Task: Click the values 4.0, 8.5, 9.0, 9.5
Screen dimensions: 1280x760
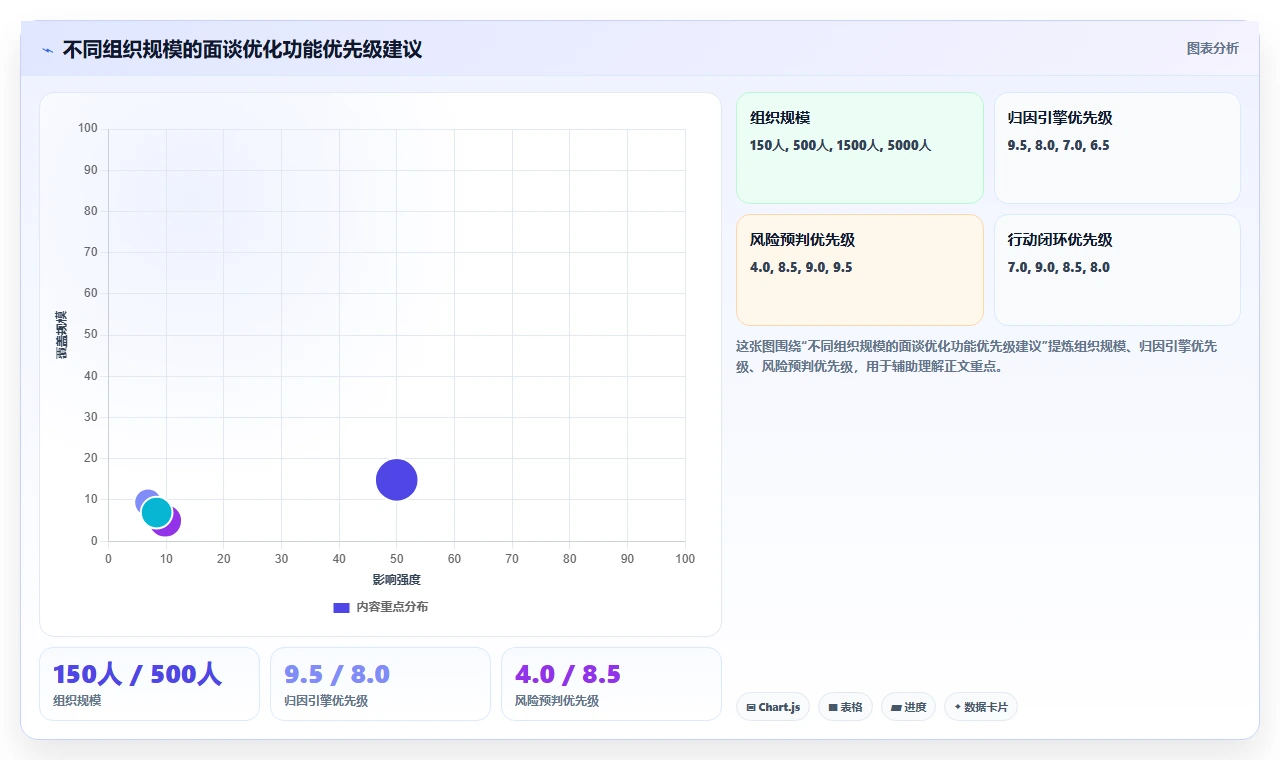Action: tap(801, 268)
